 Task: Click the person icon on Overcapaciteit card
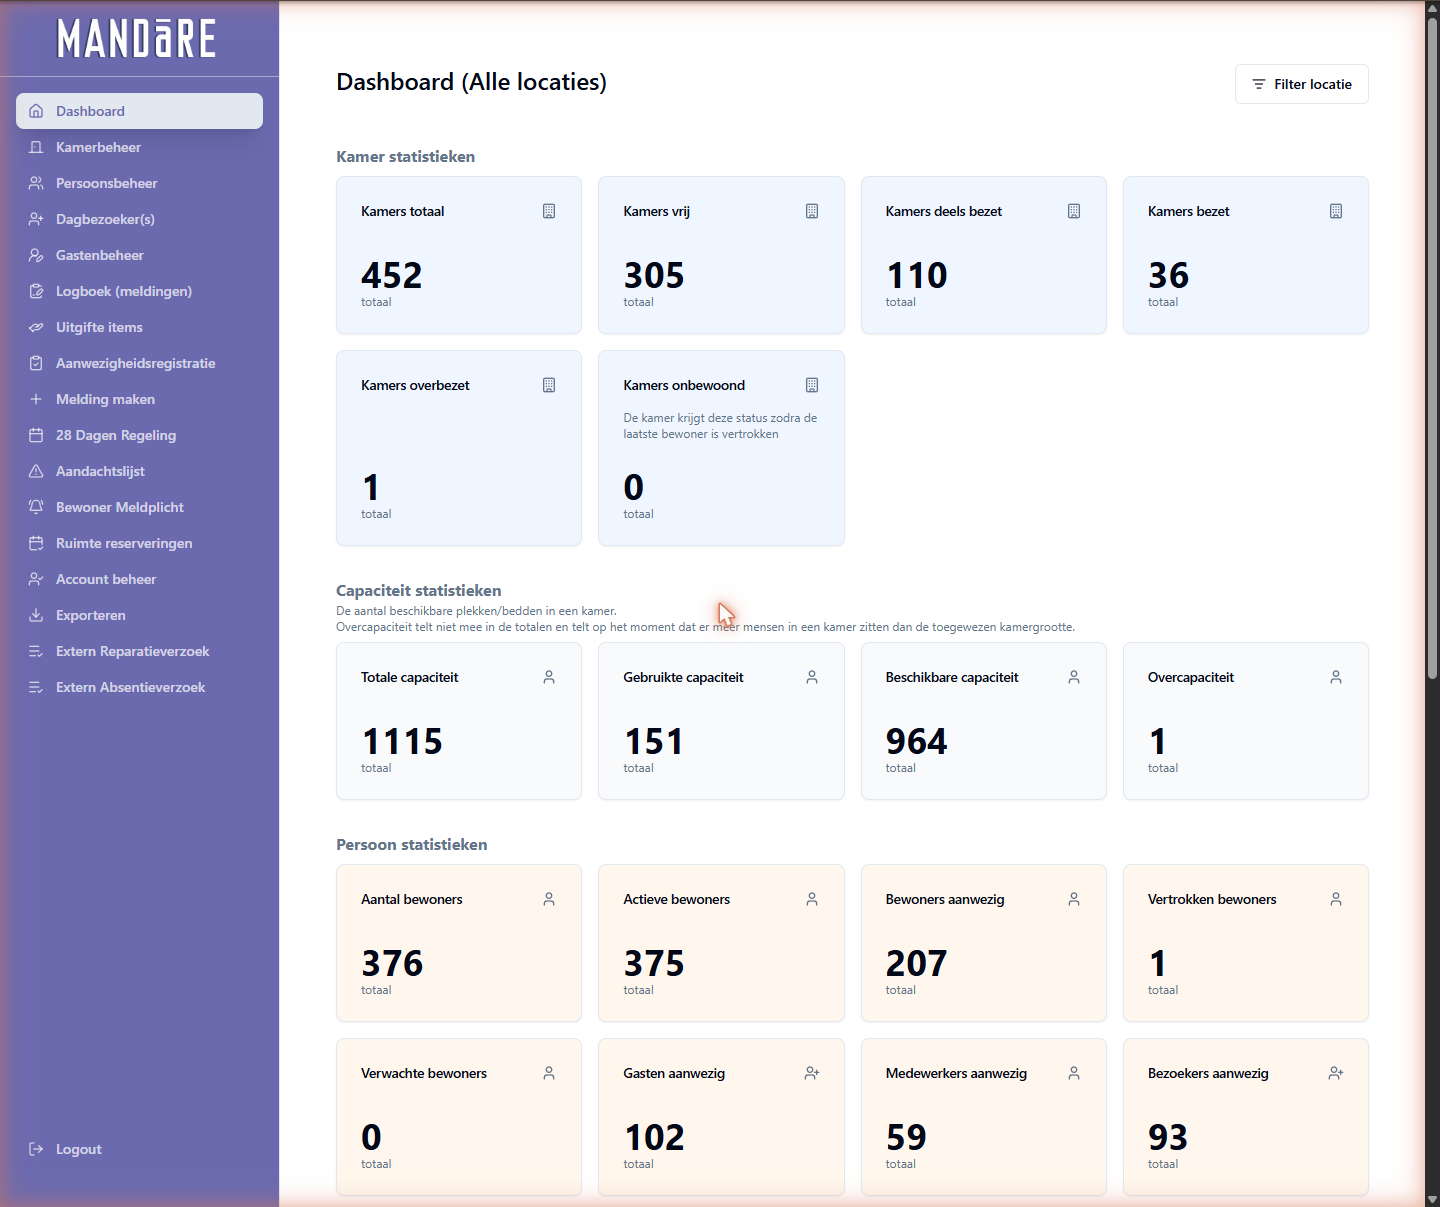coord(1336,677)
